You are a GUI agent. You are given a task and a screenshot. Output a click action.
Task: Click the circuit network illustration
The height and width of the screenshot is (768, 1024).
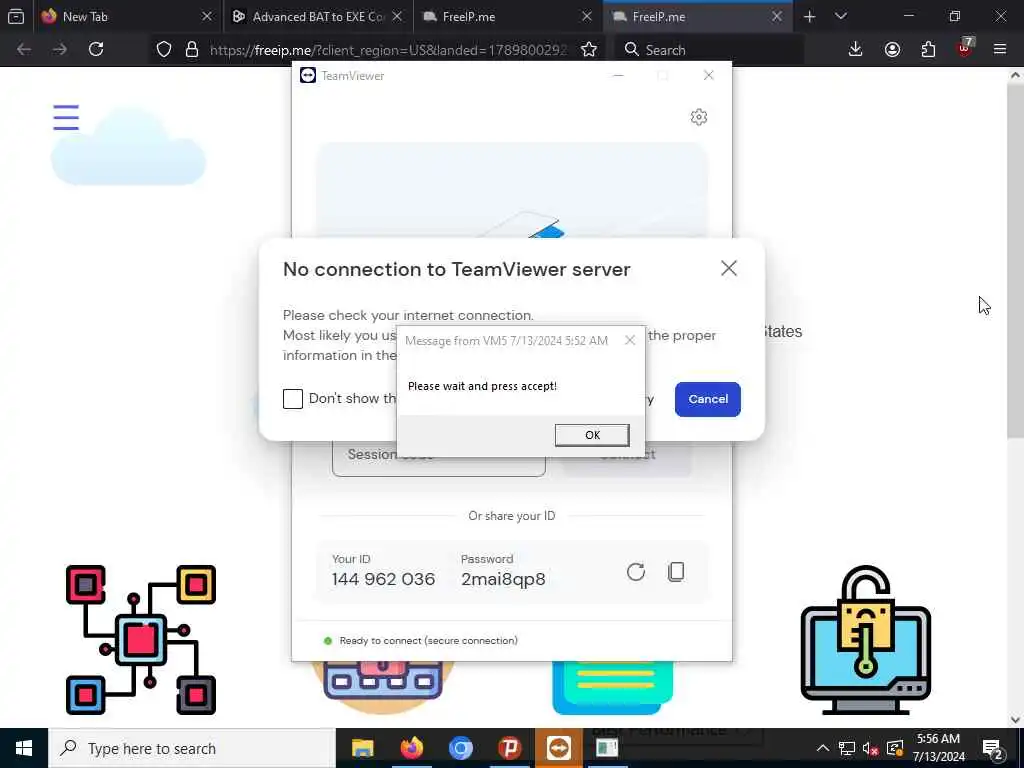(140, 640)
